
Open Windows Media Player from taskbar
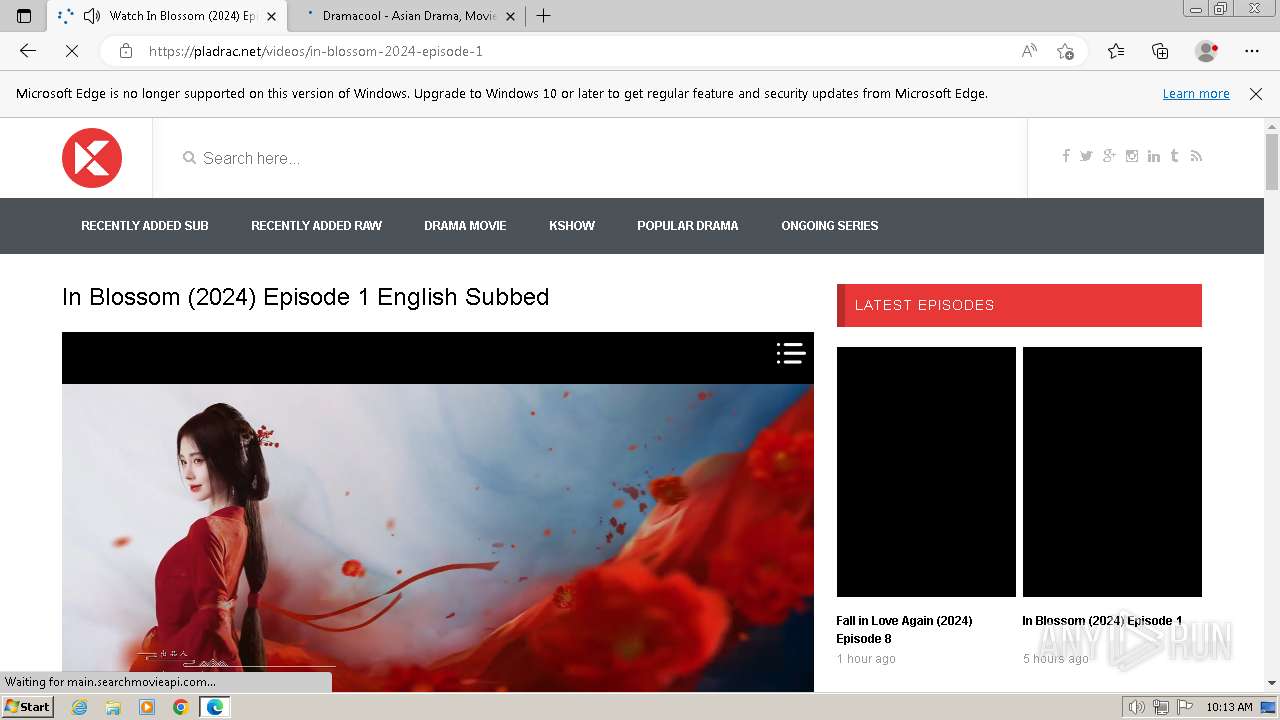click(147, 707)
